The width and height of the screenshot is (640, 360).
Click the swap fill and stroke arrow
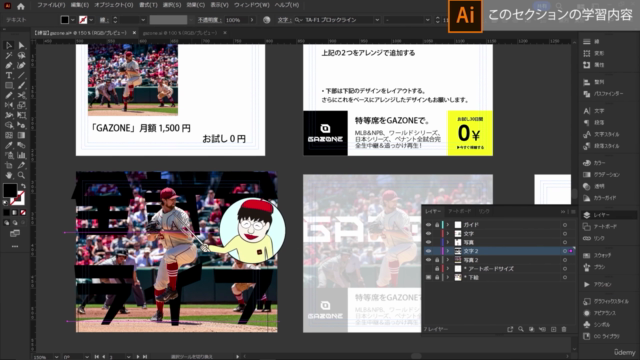coord(23,186)
